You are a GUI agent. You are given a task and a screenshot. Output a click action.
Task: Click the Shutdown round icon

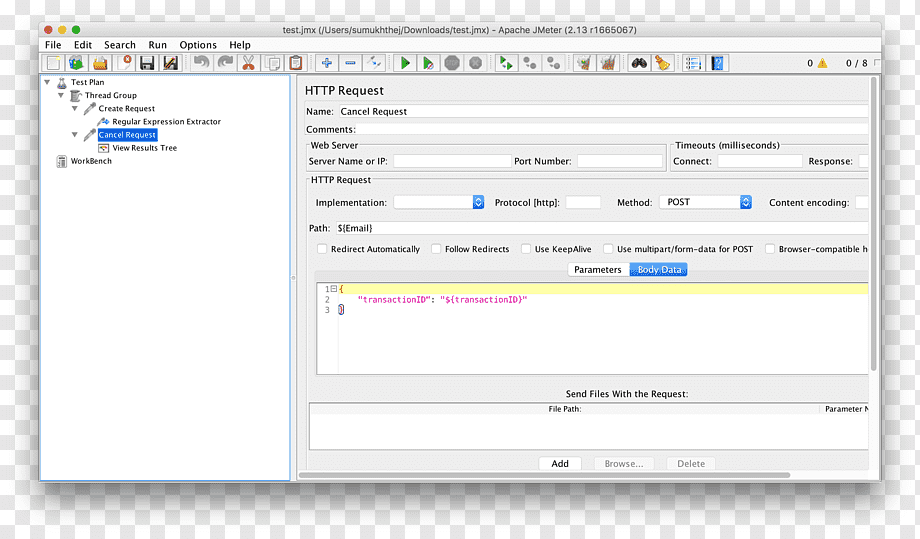476,63
